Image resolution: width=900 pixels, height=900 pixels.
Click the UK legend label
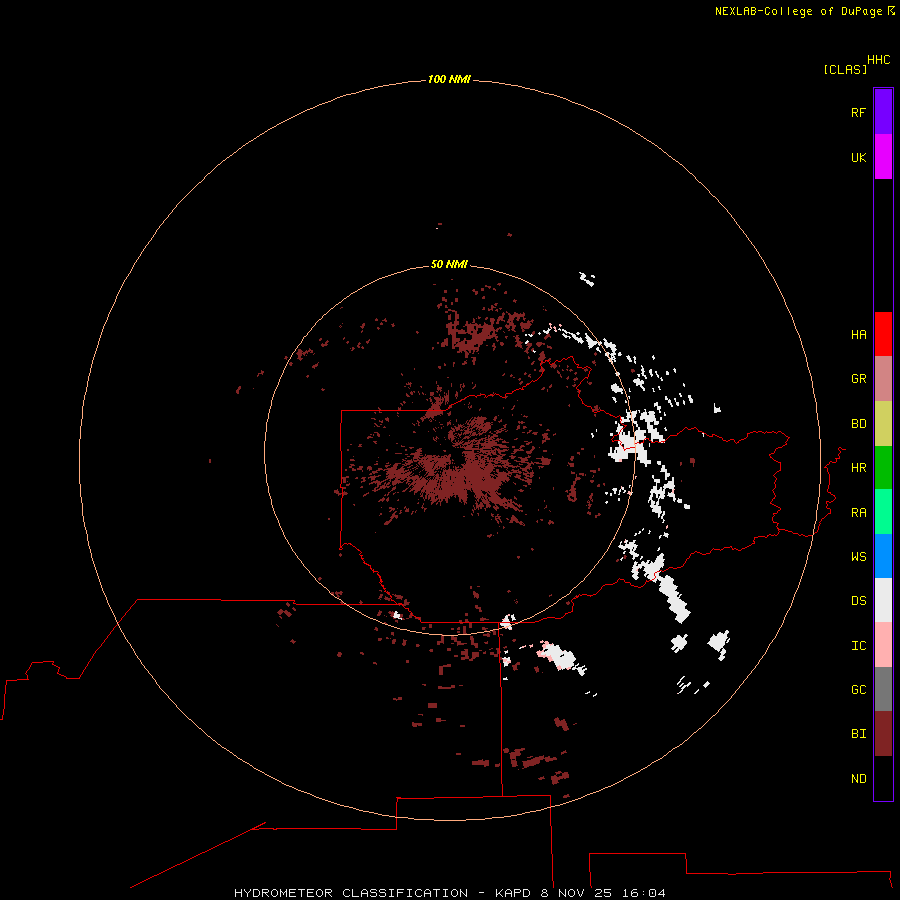[x=858, y=157]
